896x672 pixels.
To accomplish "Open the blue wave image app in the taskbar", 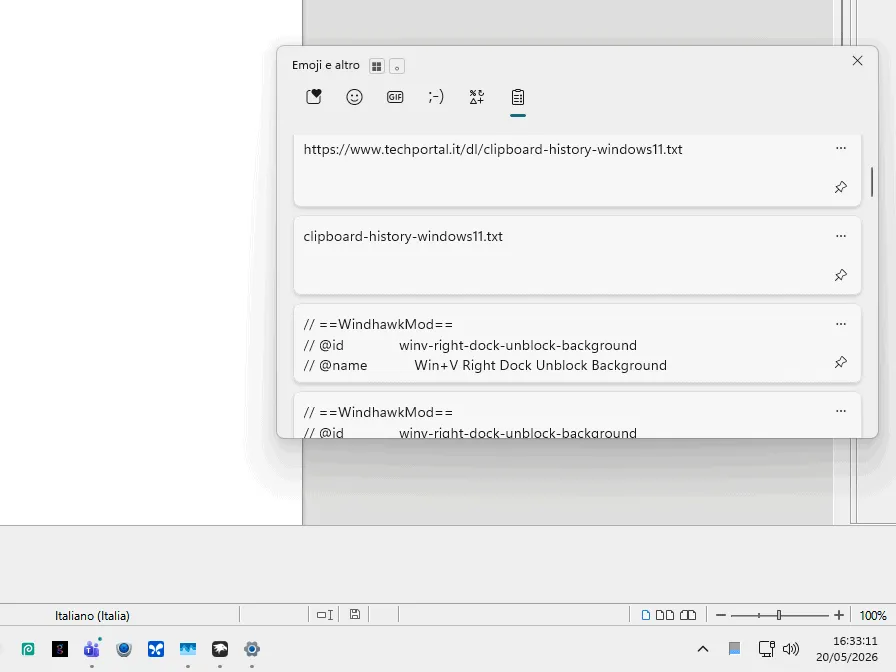I will tap(188, 649).
